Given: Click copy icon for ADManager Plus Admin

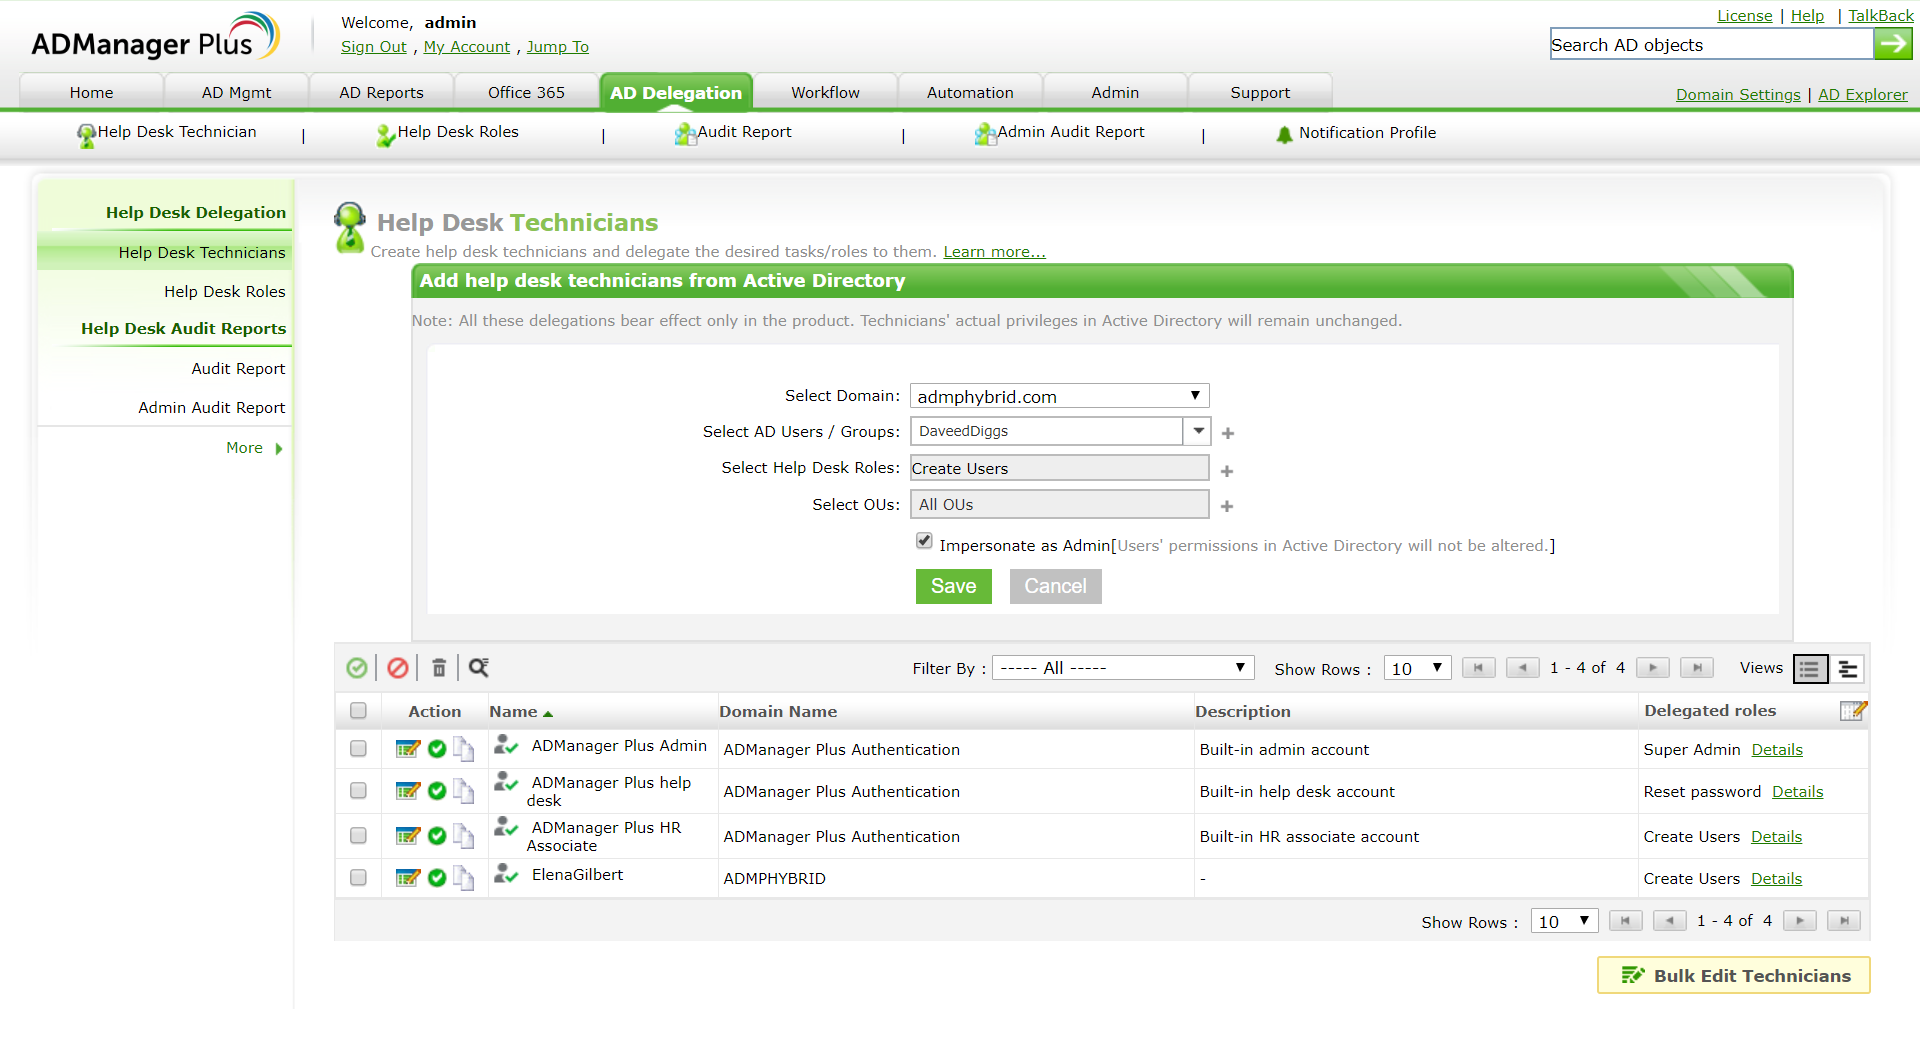Looking at the screenshot, I should tap(463, 749).
